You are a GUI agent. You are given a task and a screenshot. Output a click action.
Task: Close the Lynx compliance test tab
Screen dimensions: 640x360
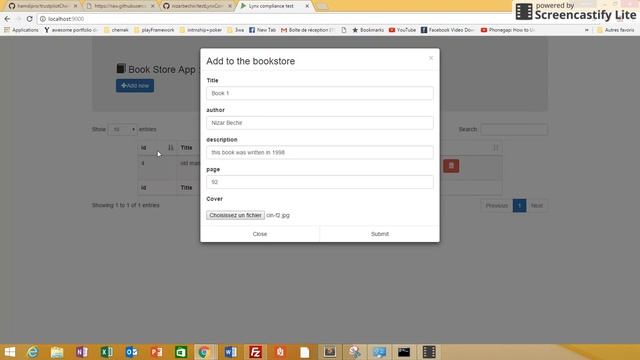tap(307, 6)
